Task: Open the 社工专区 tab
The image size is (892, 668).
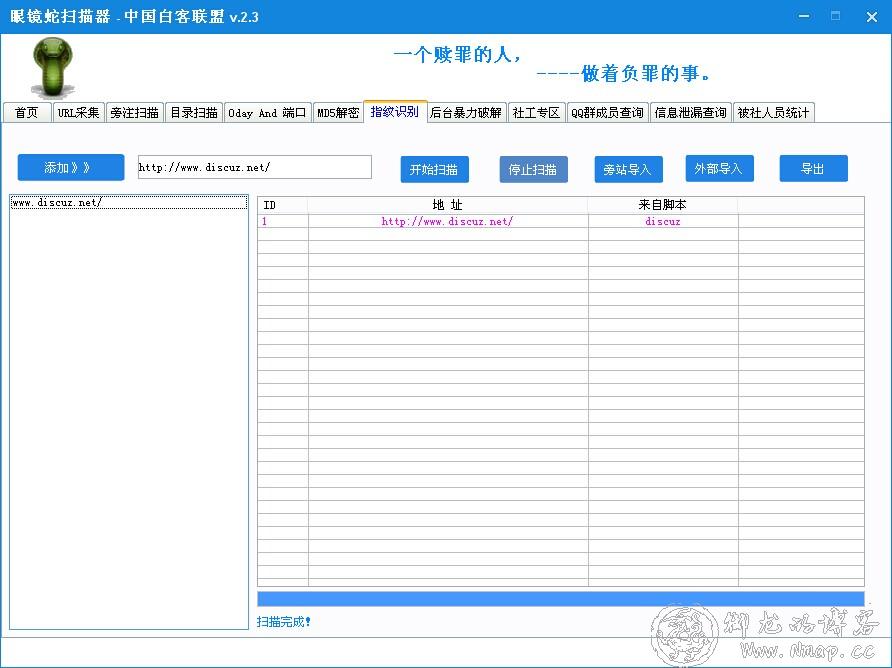Action: click(537, 113)
